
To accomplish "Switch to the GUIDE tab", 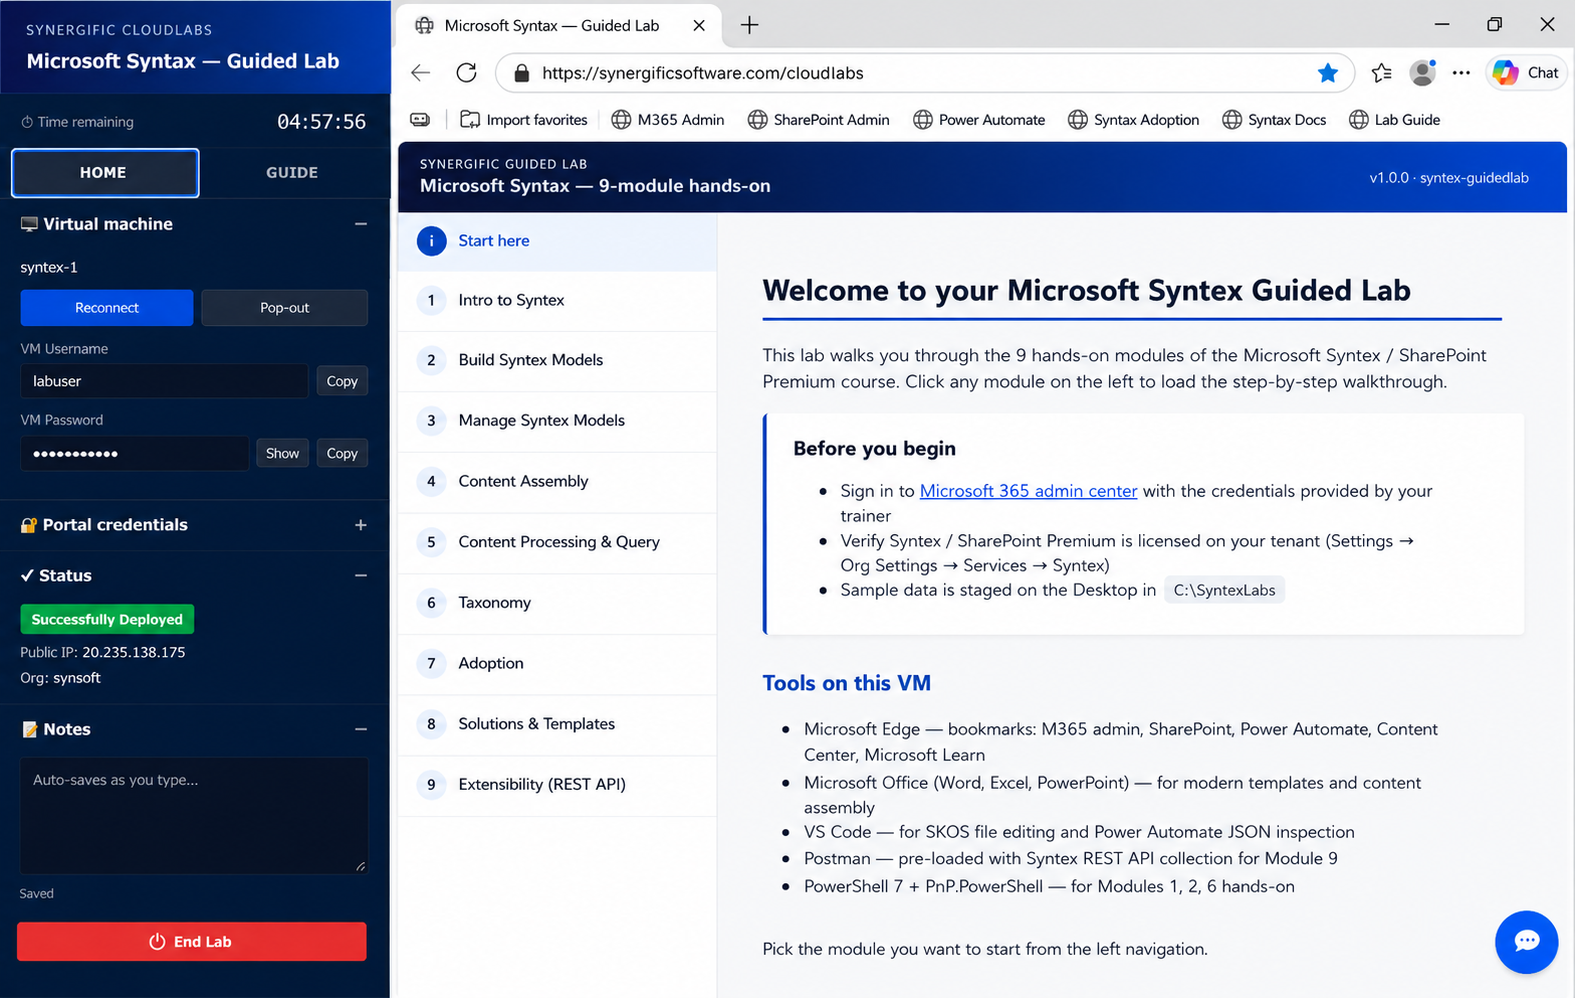I will tap(292, 173).
